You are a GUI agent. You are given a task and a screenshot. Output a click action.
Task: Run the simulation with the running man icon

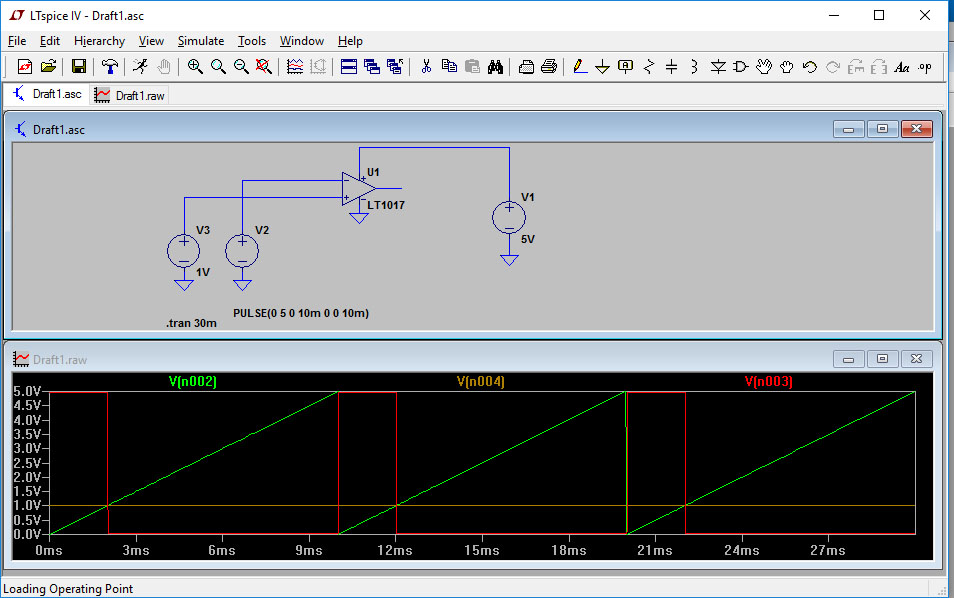coord(141,66)
